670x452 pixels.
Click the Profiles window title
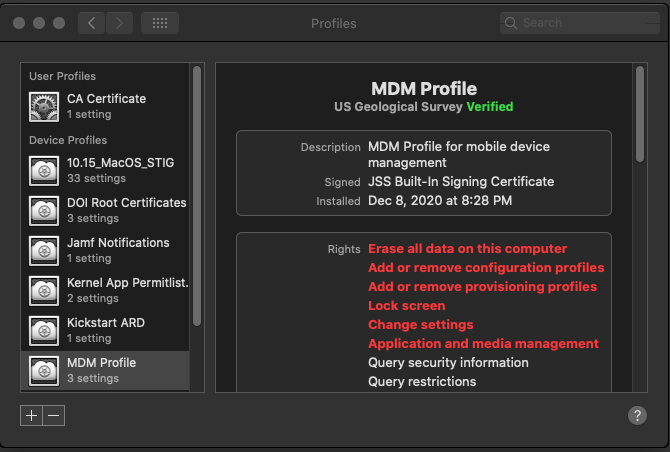pyautogui.click(x=334, y=23)
